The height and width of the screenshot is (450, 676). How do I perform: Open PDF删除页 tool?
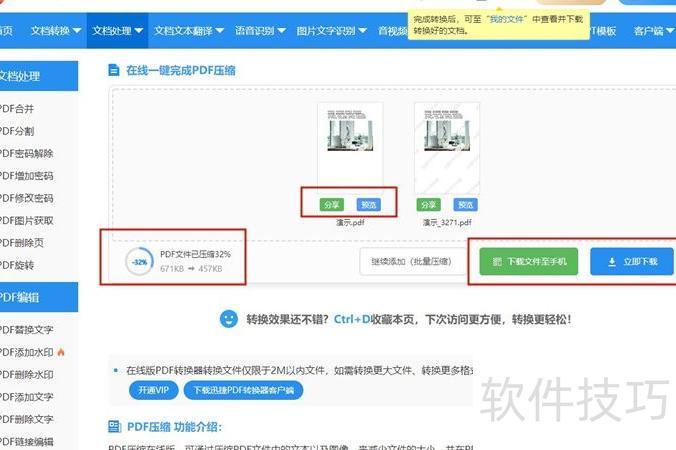(22, 243)
